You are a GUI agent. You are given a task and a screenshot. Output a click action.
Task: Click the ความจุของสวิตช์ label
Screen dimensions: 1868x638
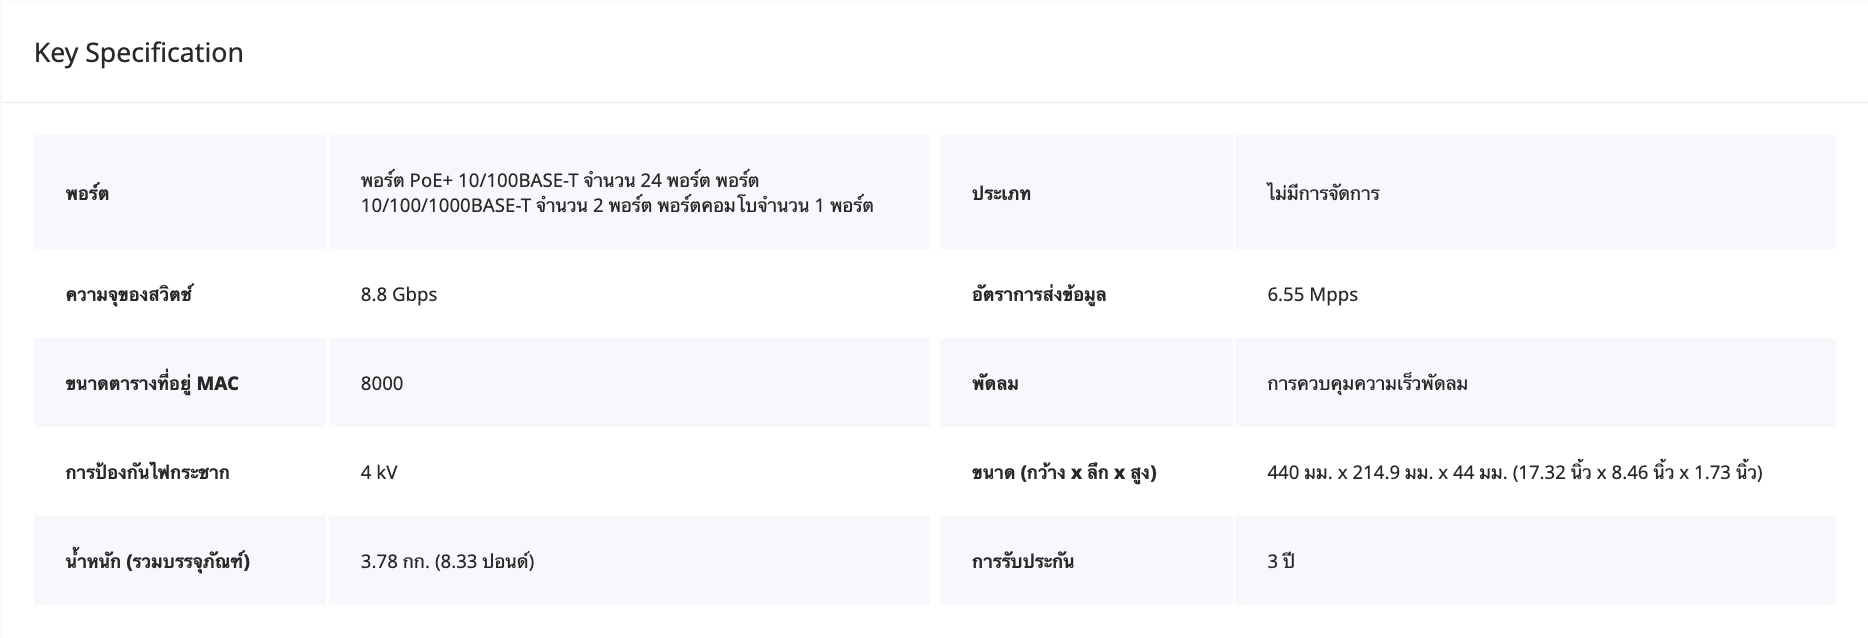tap(129, 294)
